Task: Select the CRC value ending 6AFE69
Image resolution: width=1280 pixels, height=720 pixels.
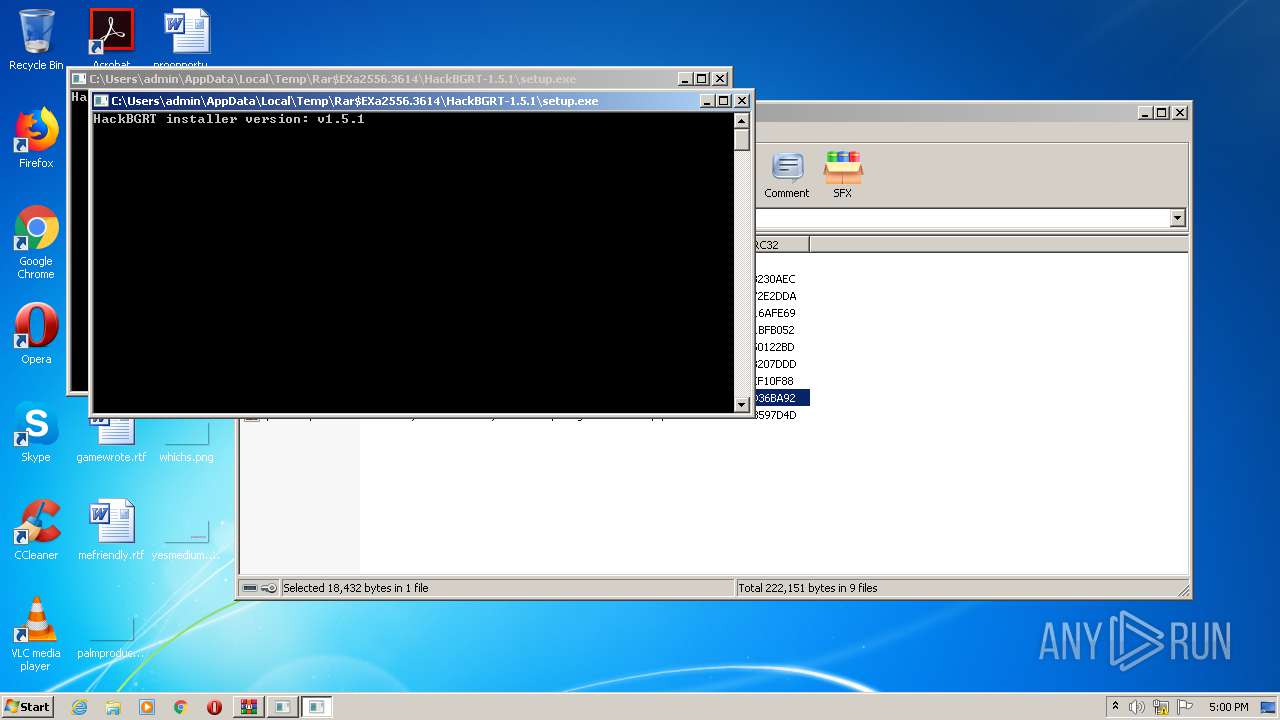Action: tap(775, 313)
